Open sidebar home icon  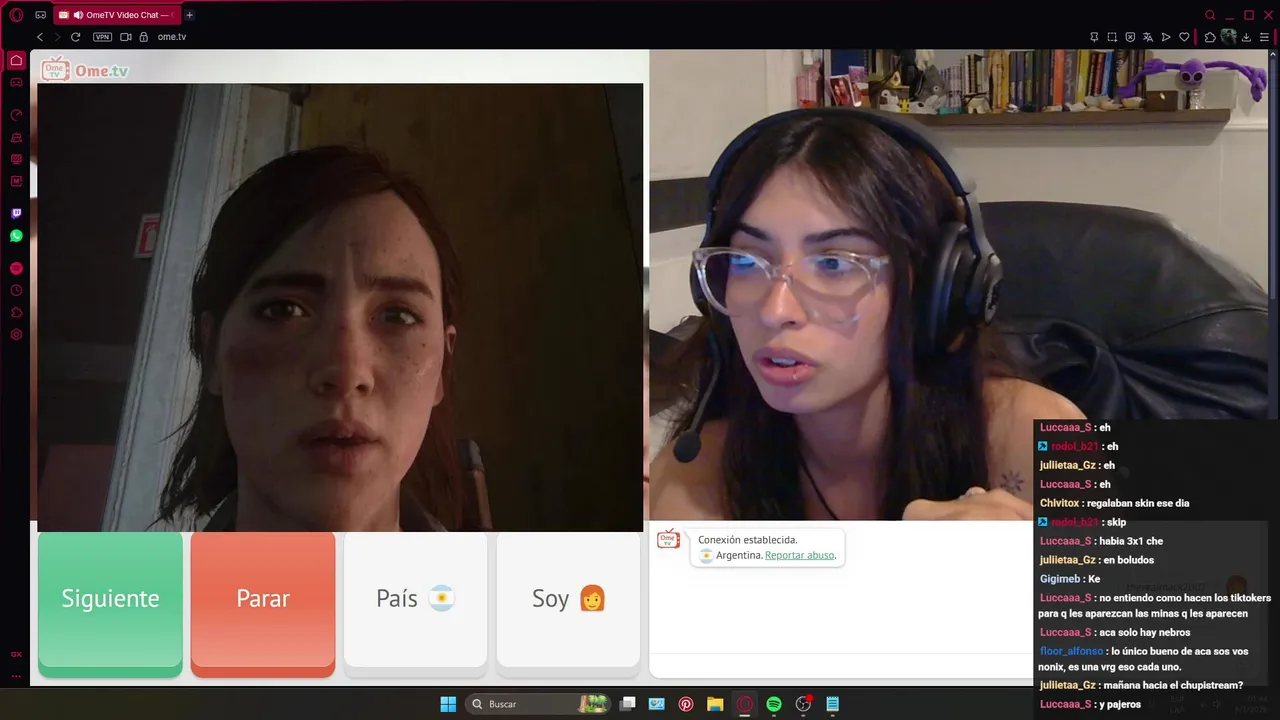click(x=16, y=60)
